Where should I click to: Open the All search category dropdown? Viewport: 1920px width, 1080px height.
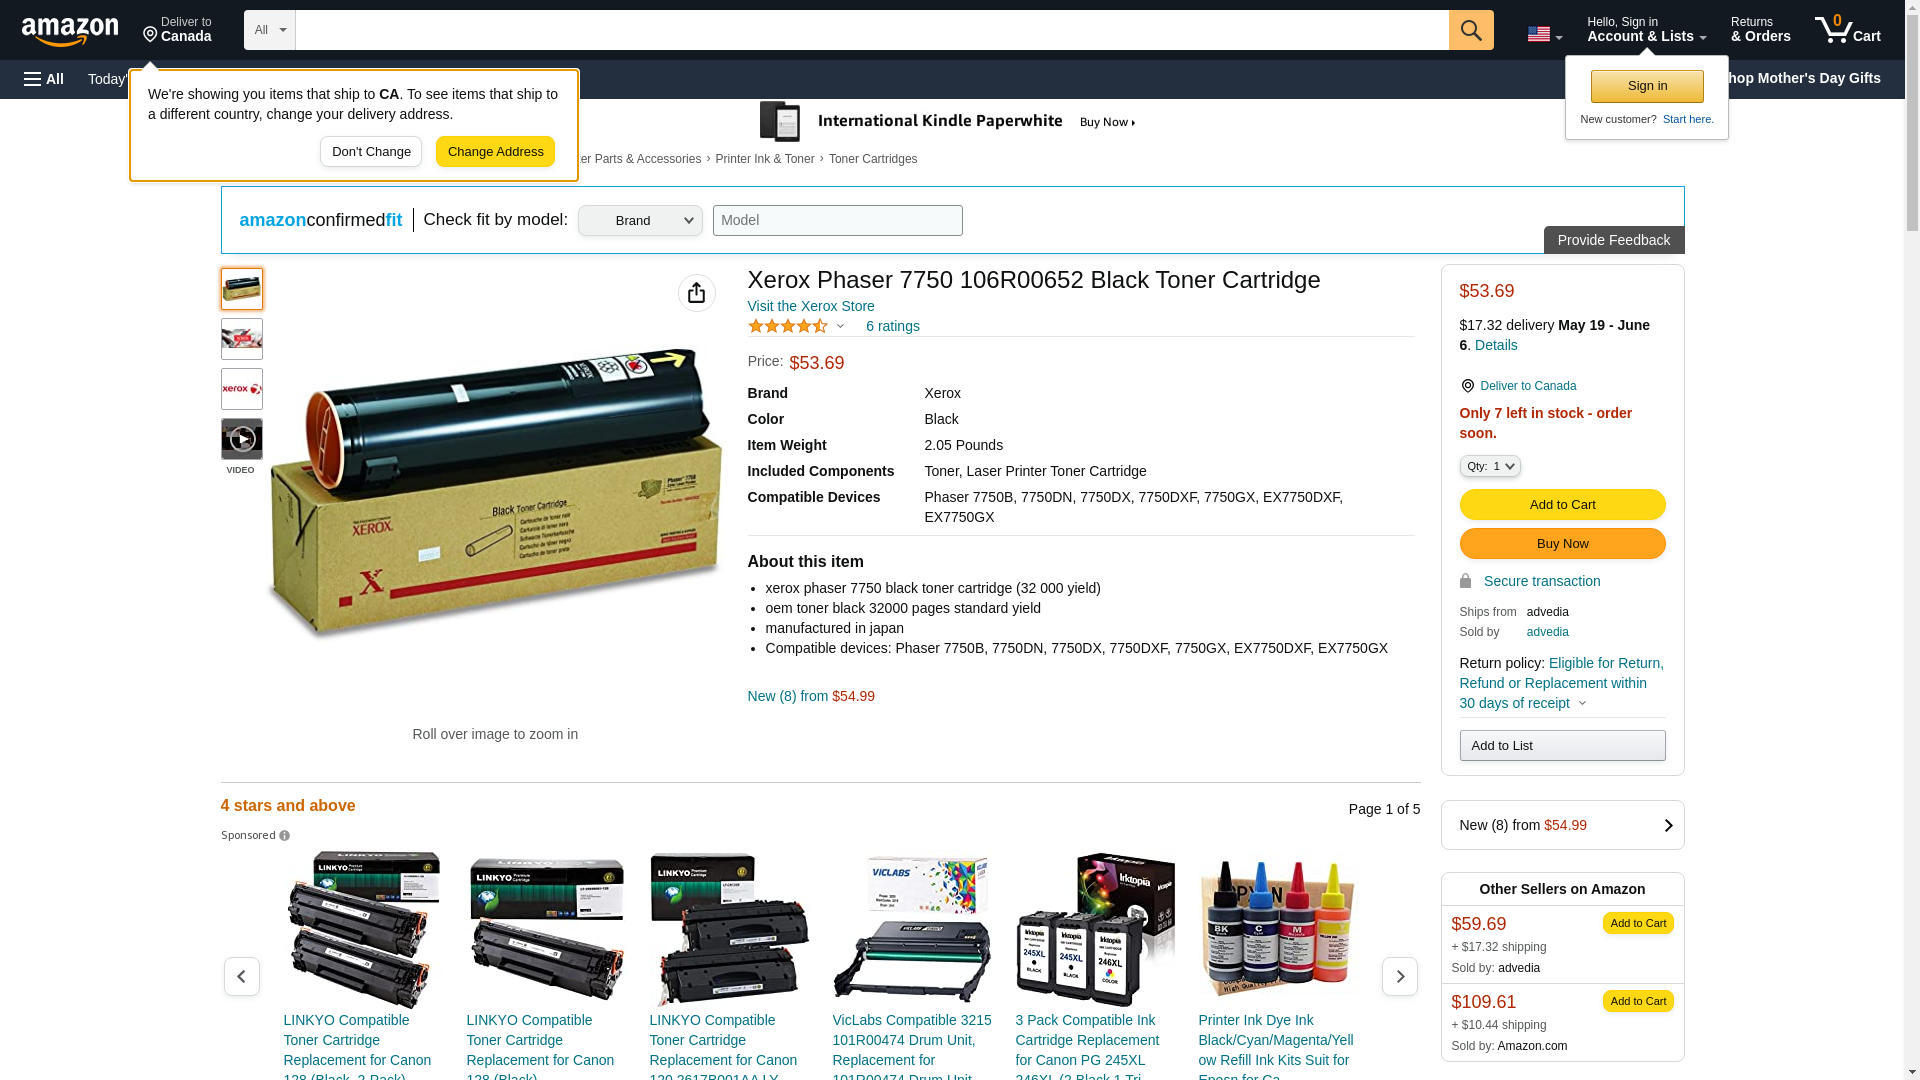coord(270,30)
